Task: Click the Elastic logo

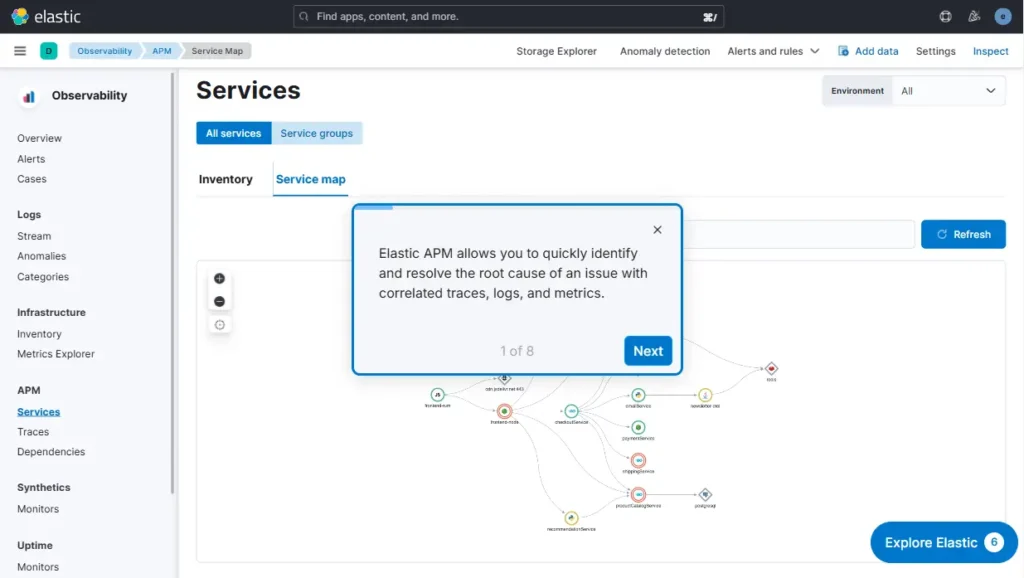Action: 46,16
